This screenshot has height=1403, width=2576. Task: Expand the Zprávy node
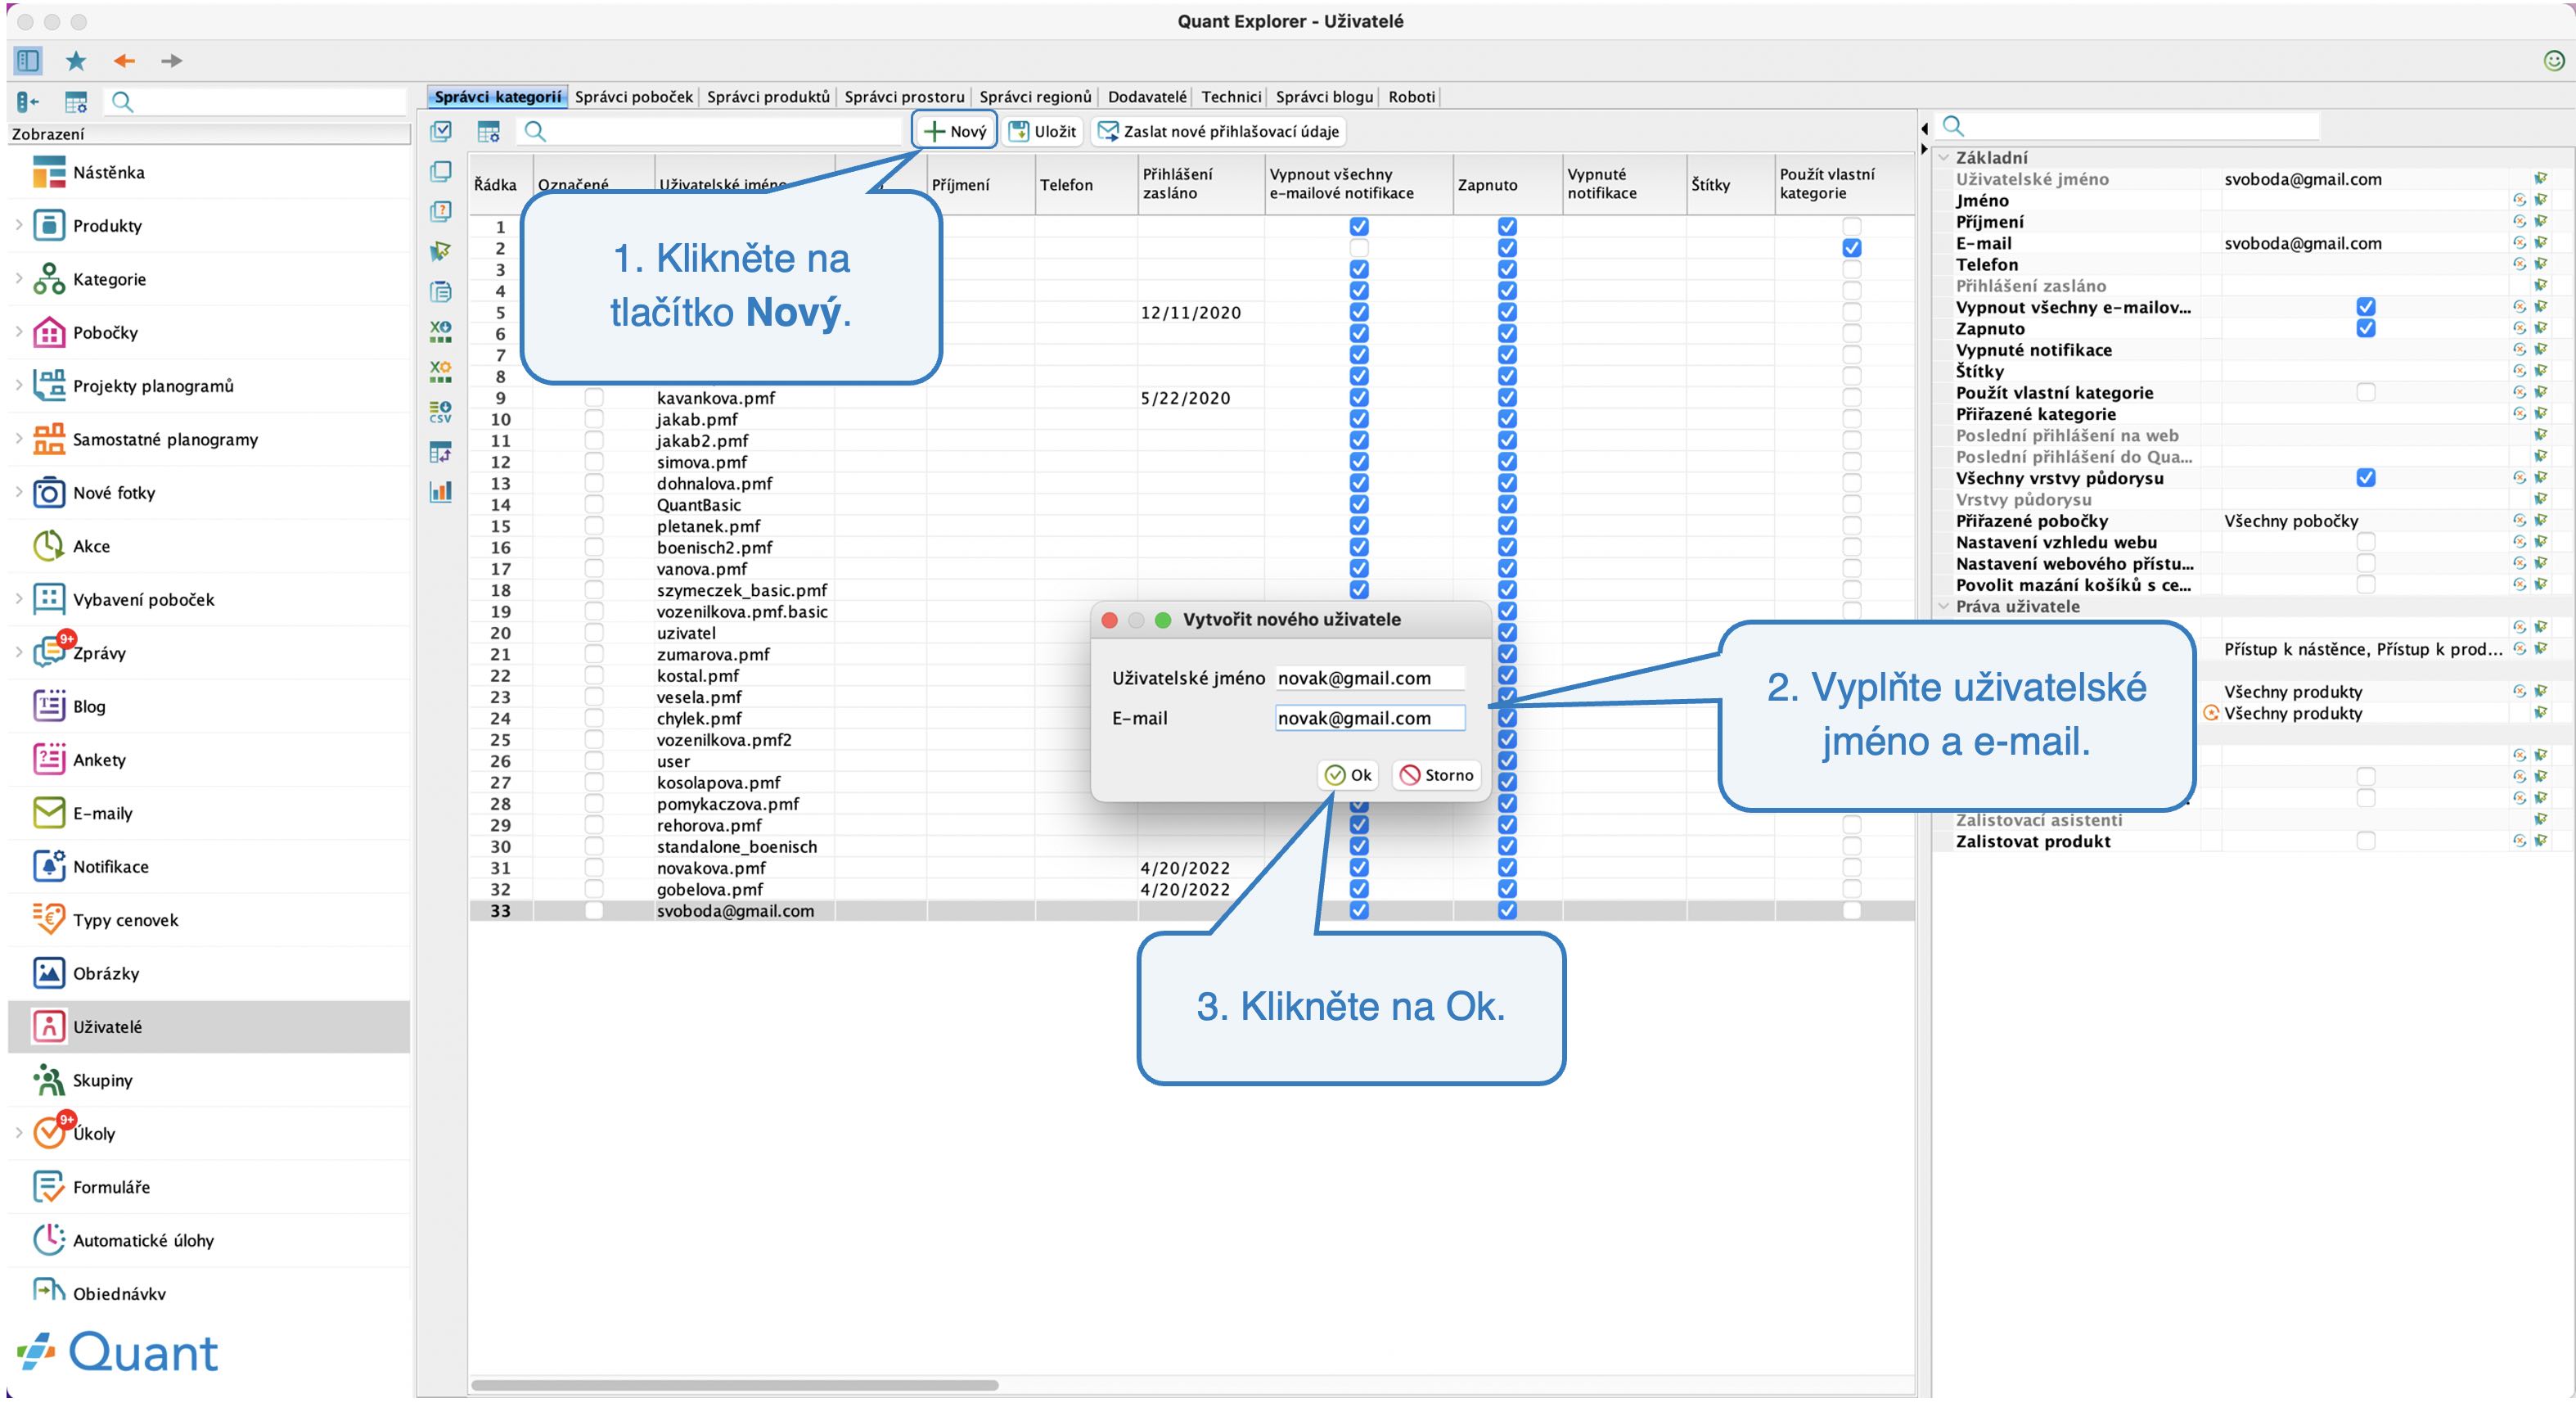(19, 652)
